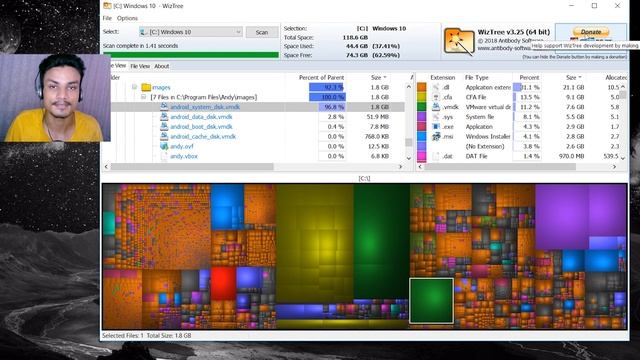Click the .cfa extension file icon
This screenshot has width=640, height=360.
(436, 97)
